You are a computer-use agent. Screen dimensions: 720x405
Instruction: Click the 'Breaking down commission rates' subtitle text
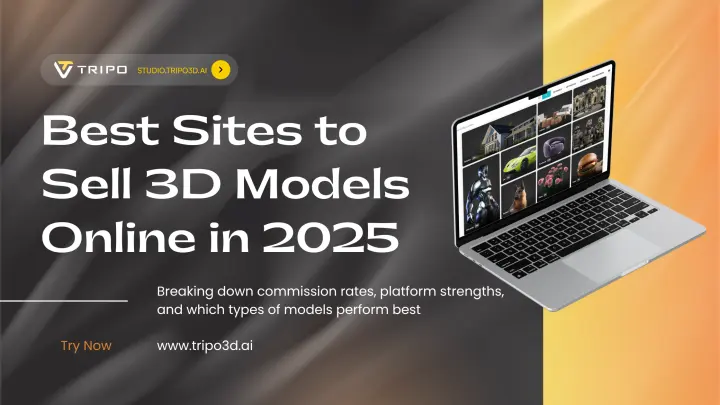click(x=330, y=300)
